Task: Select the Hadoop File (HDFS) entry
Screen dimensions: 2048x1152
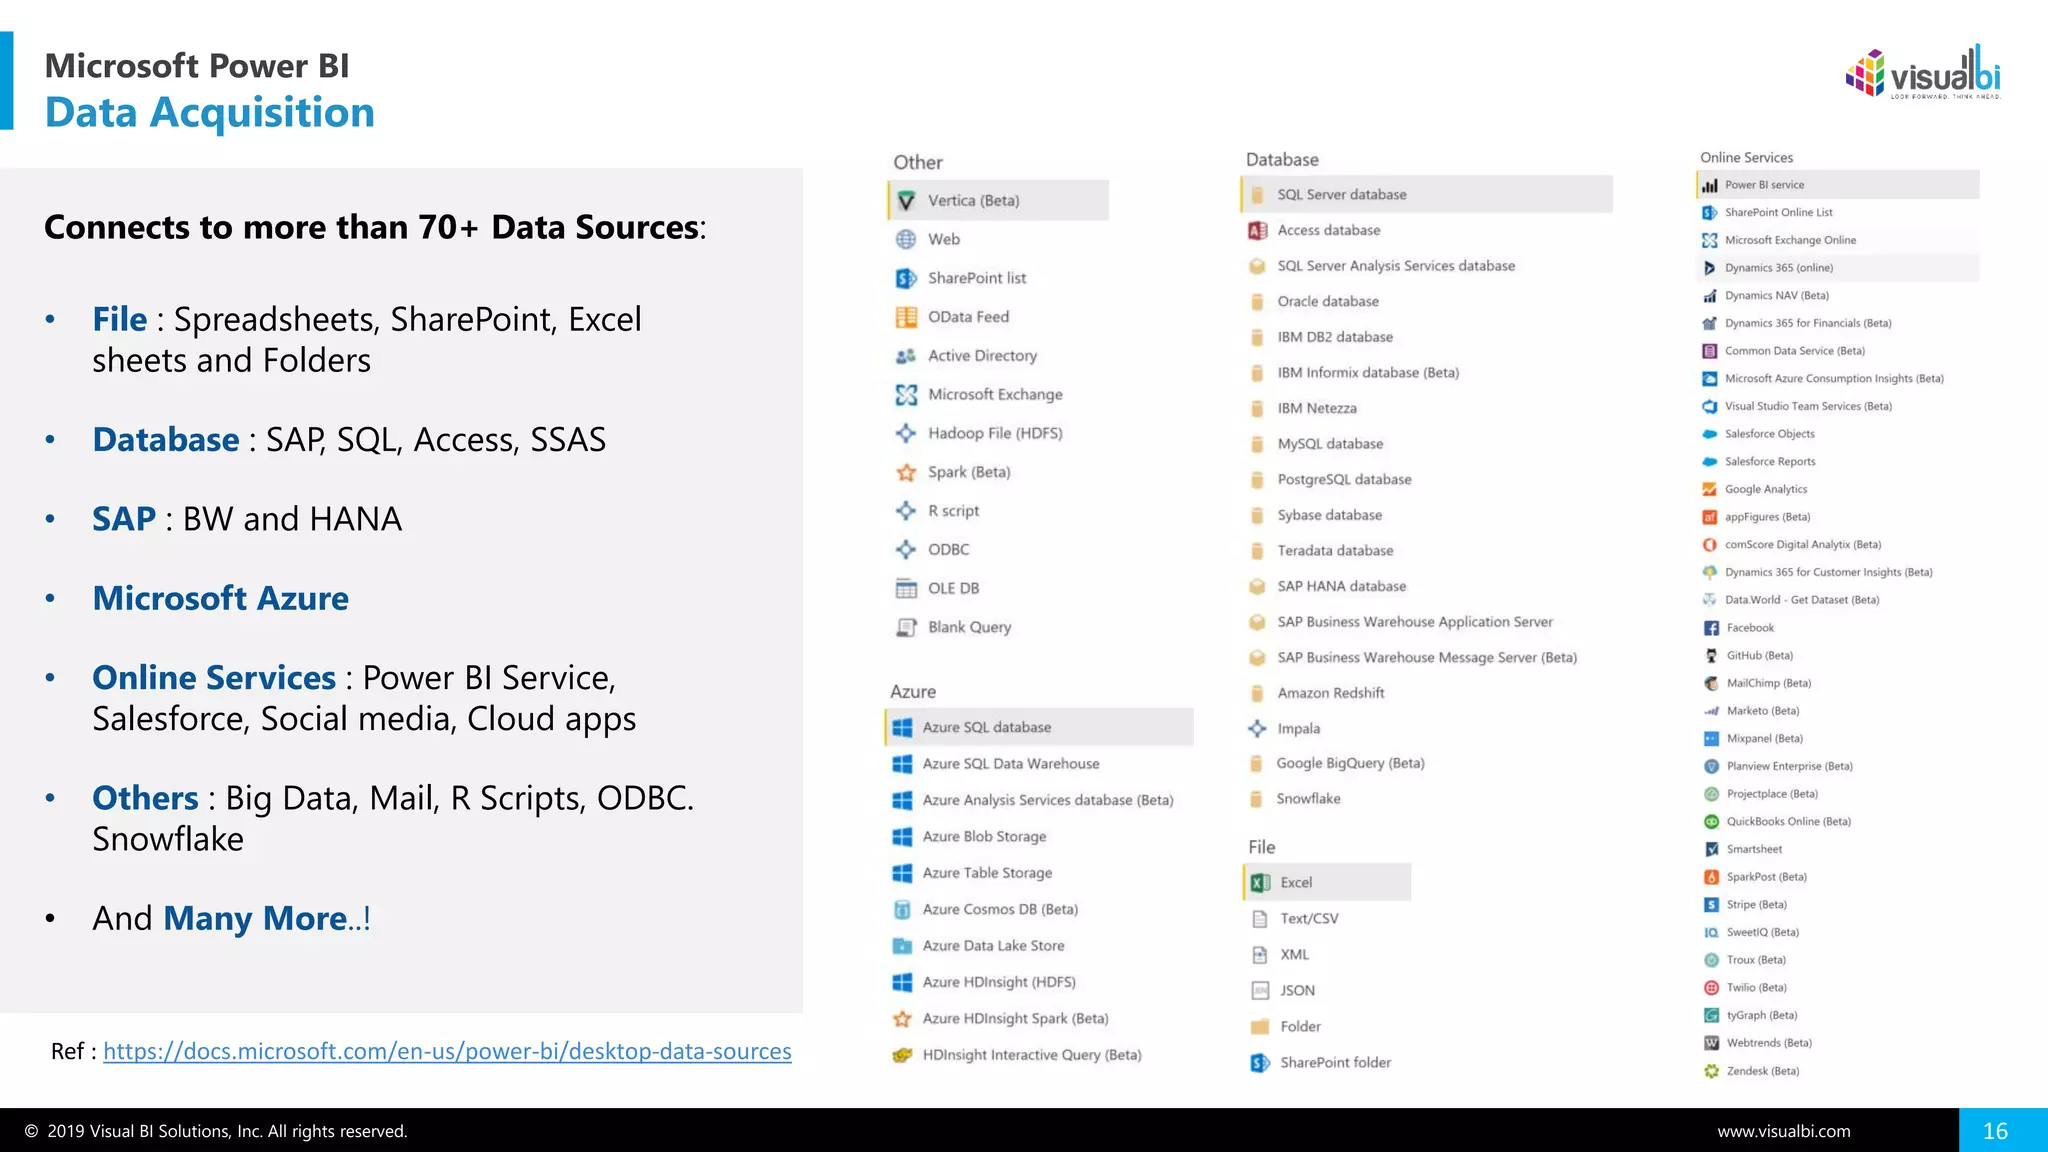Action: coord(979,433)
